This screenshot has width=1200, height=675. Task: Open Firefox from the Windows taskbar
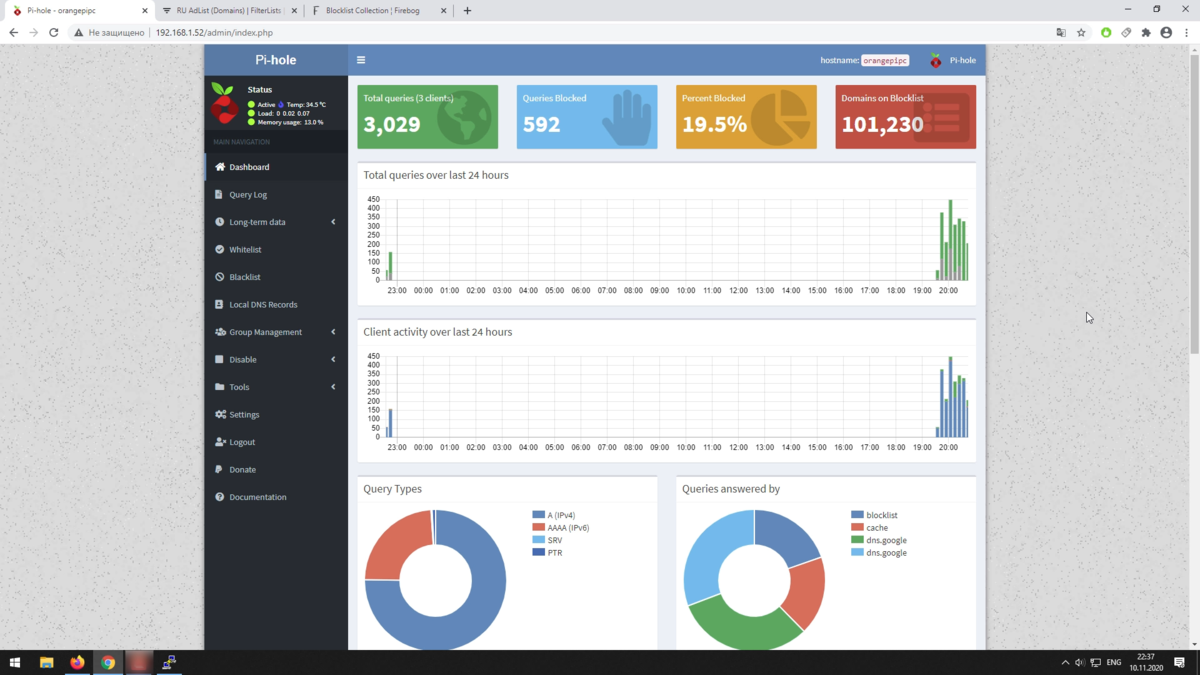pos(77,662)
